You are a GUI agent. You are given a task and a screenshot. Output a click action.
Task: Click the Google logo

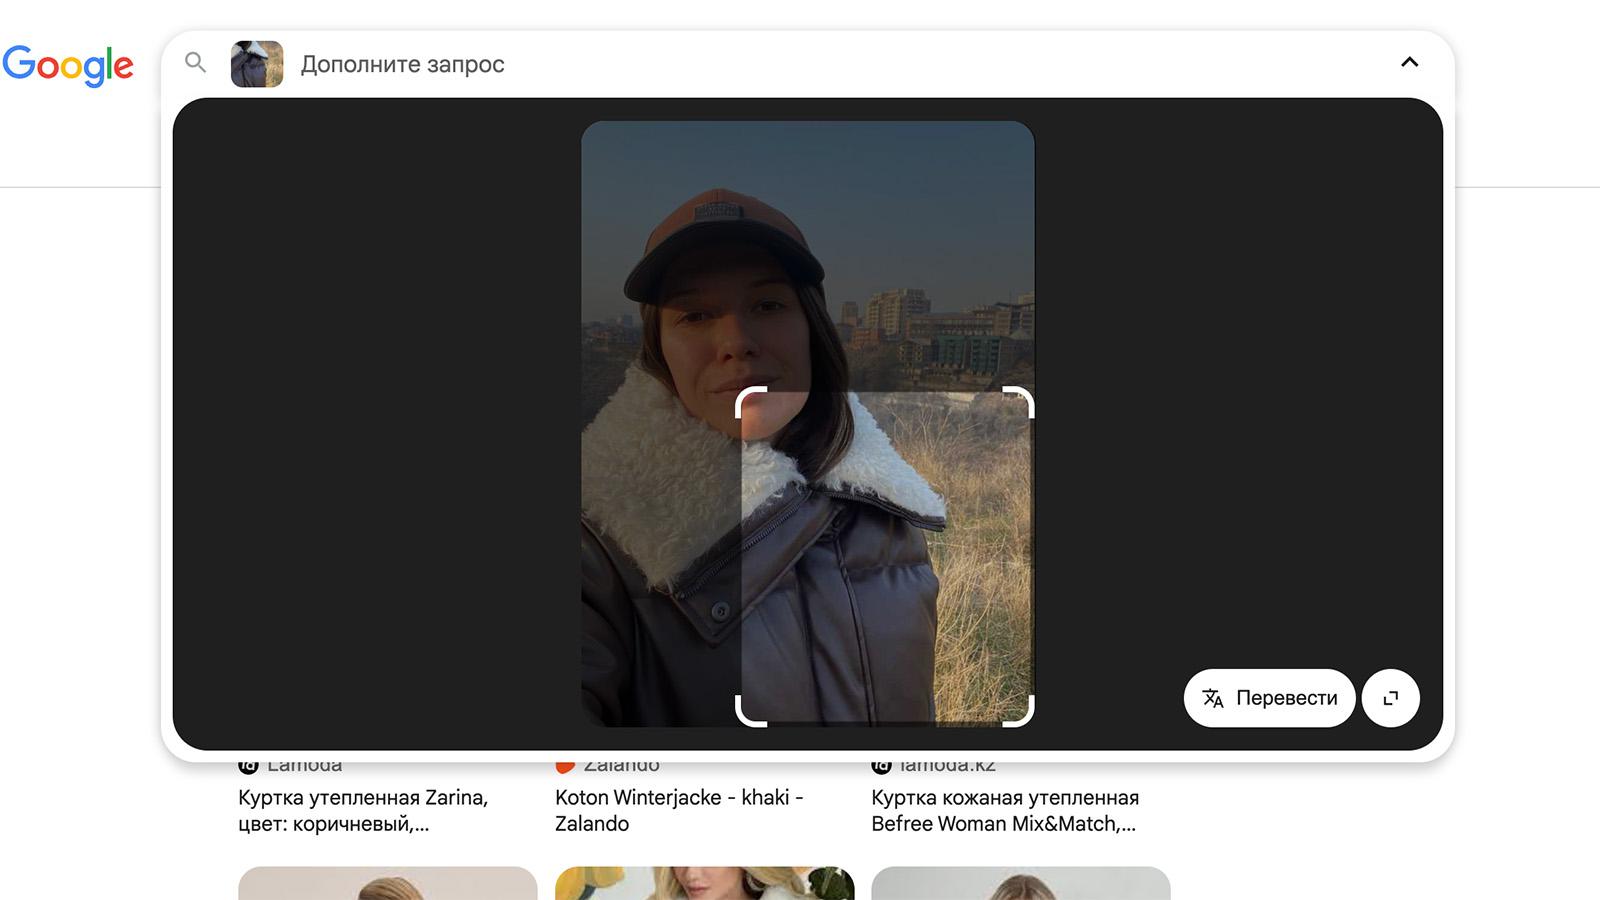[x=67, y=65]
